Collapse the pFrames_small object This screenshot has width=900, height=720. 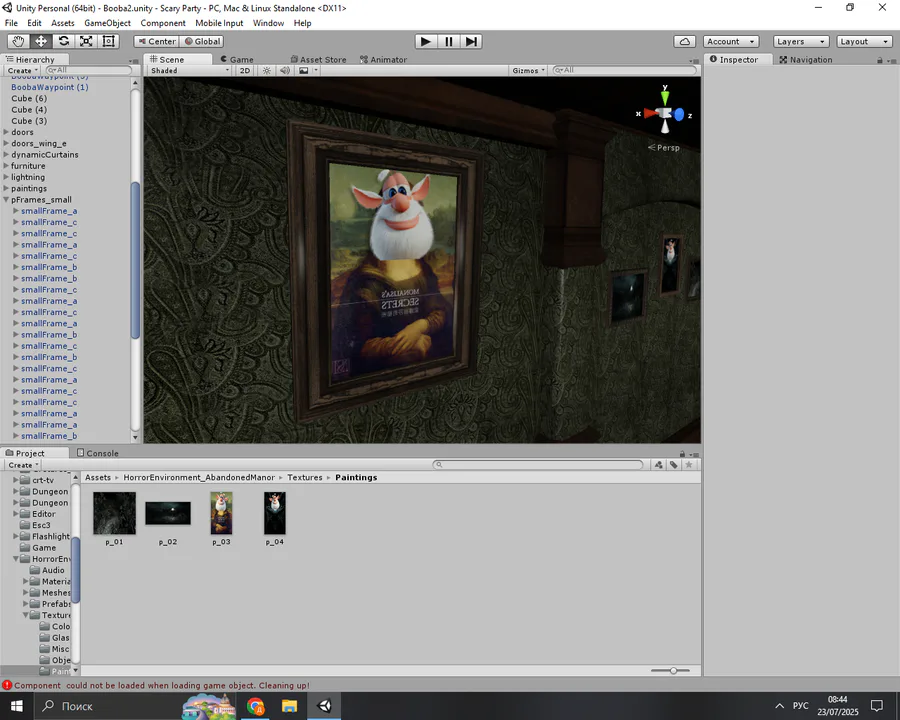pyautogui.click(x=6, y=200)
